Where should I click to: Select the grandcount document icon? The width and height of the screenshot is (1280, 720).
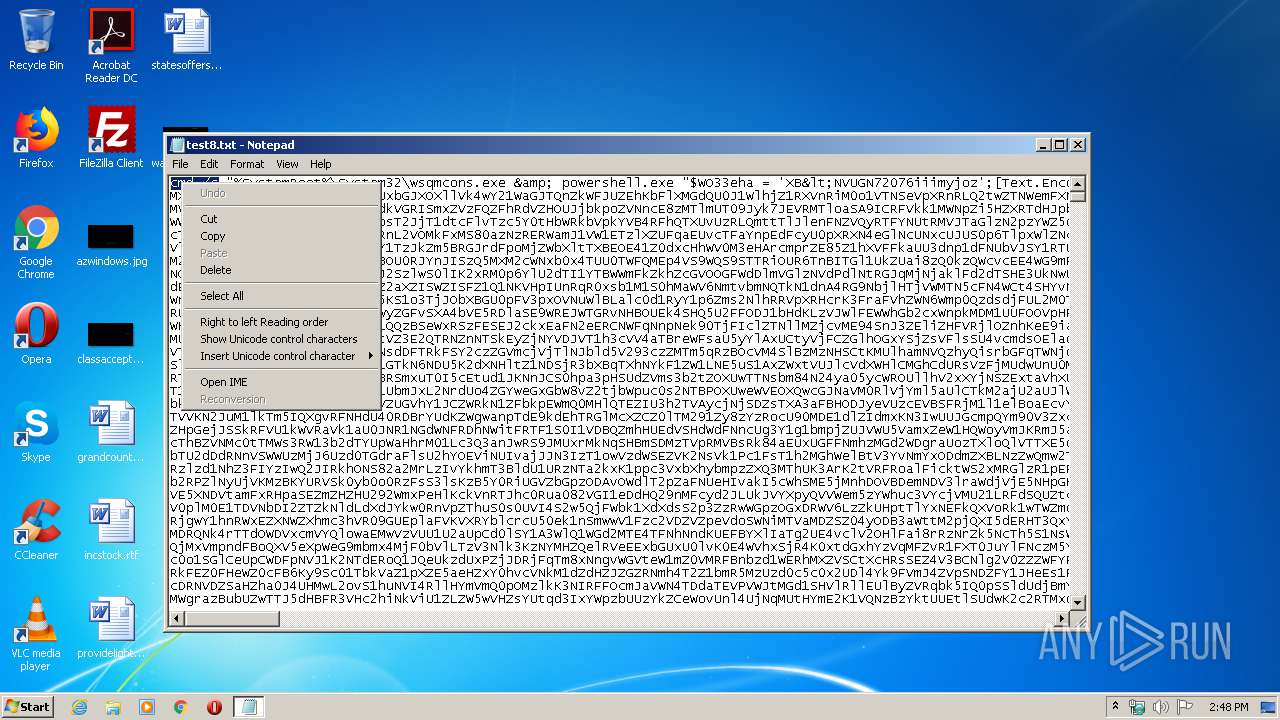tap(111, 432)
